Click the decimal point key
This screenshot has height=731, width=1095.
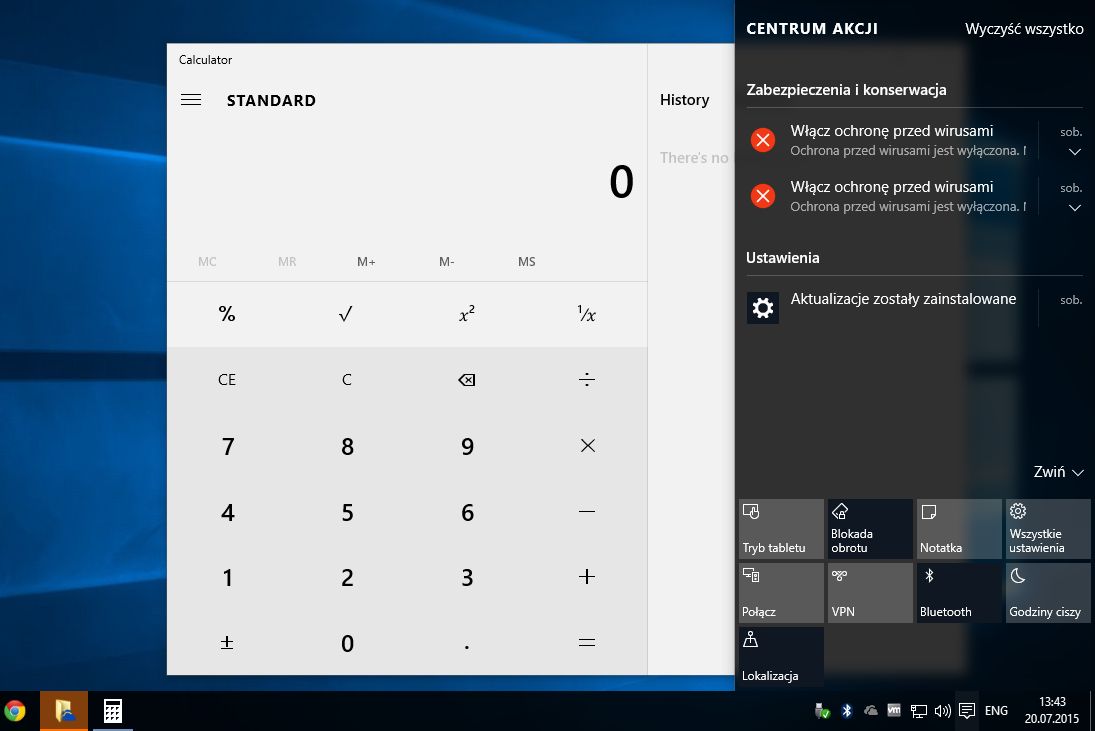[x=466, y=642]
